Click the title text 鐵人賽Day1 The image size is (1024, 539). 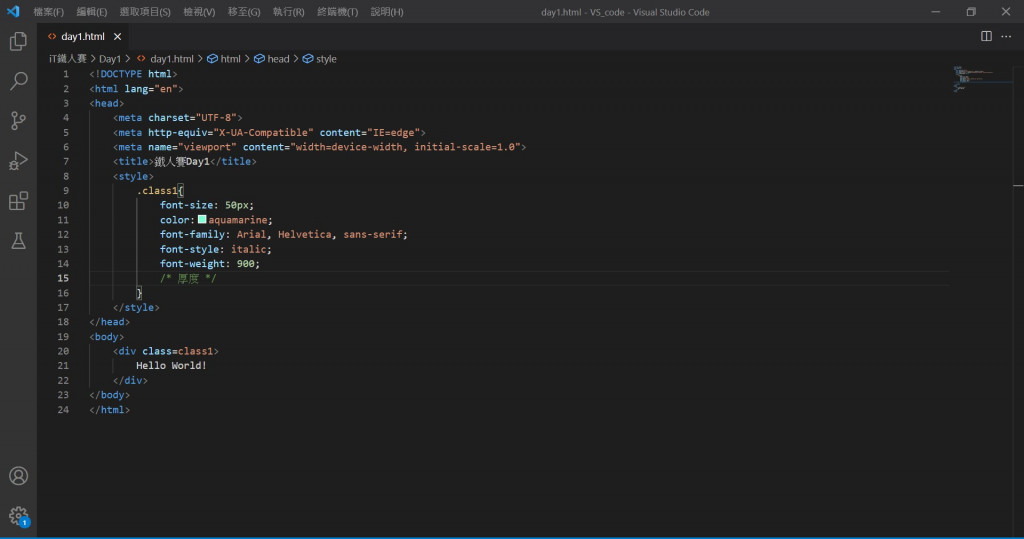coord(182,161)
